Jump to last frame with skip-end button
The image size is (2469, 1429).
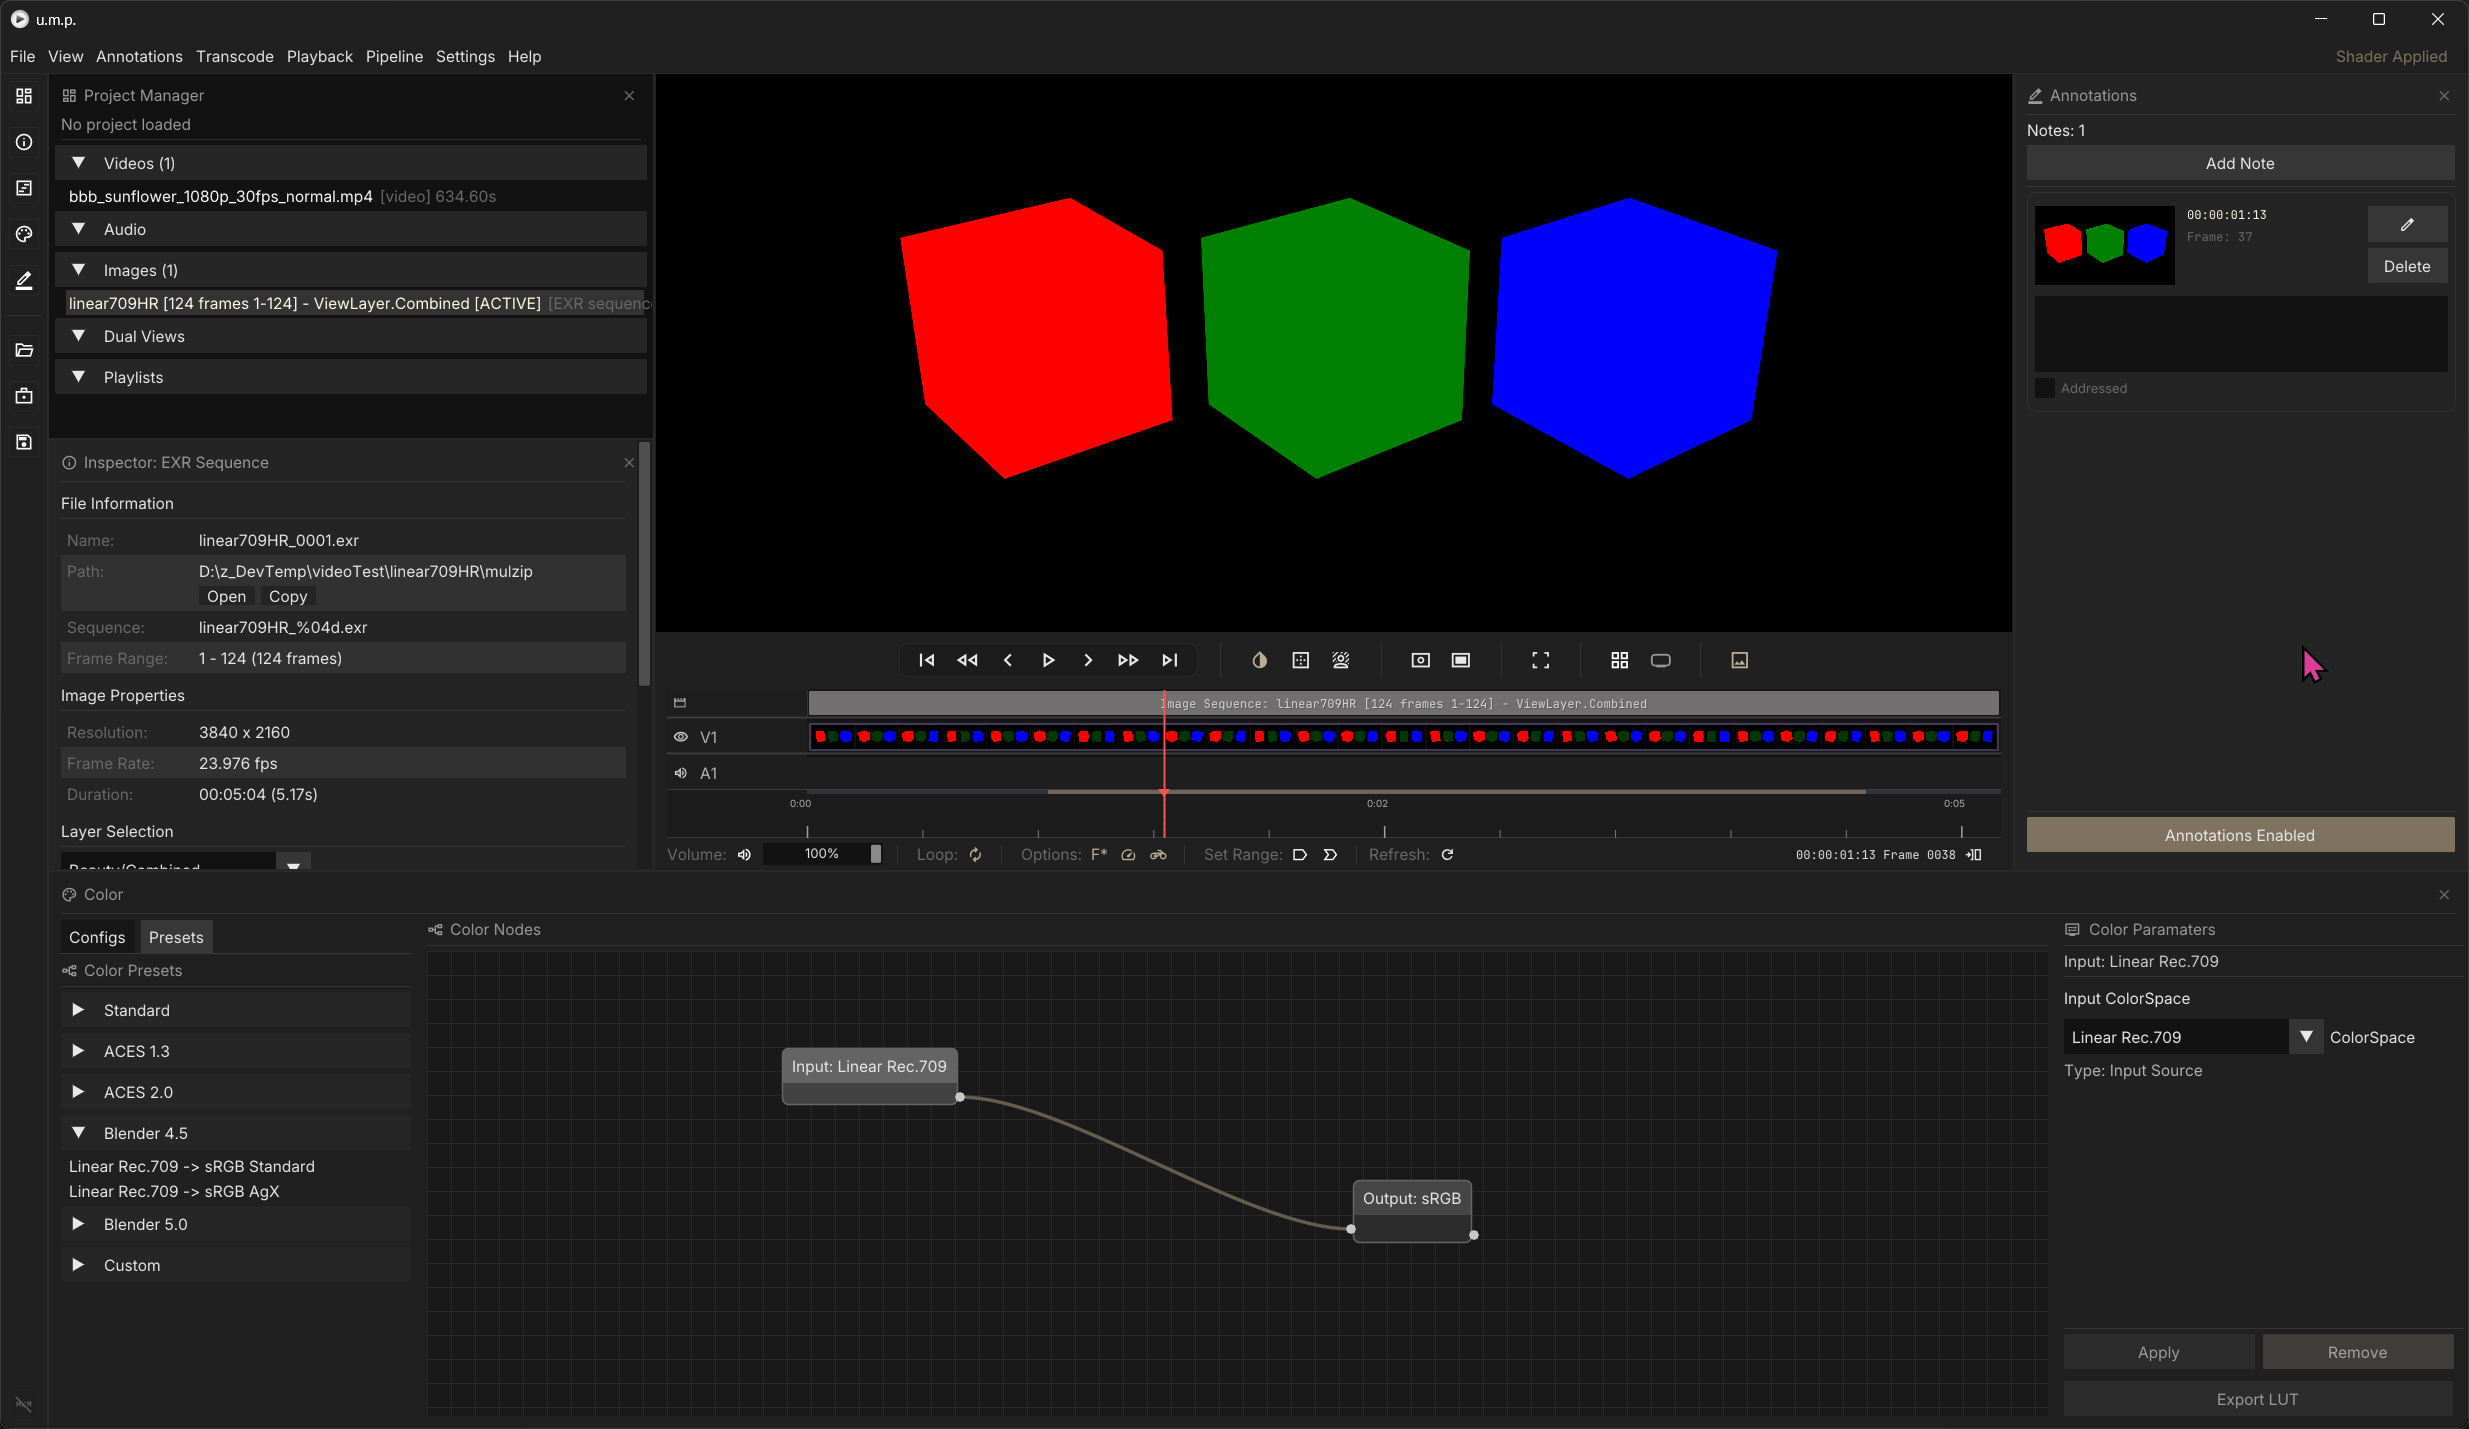pos(1169,660)
